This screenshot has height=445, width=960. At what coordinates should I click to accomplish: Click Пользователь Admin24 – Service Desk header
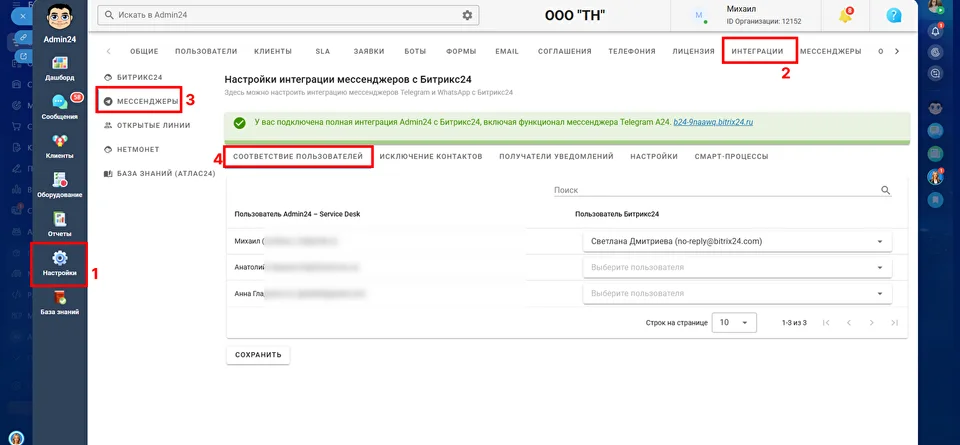pos(298,214)
